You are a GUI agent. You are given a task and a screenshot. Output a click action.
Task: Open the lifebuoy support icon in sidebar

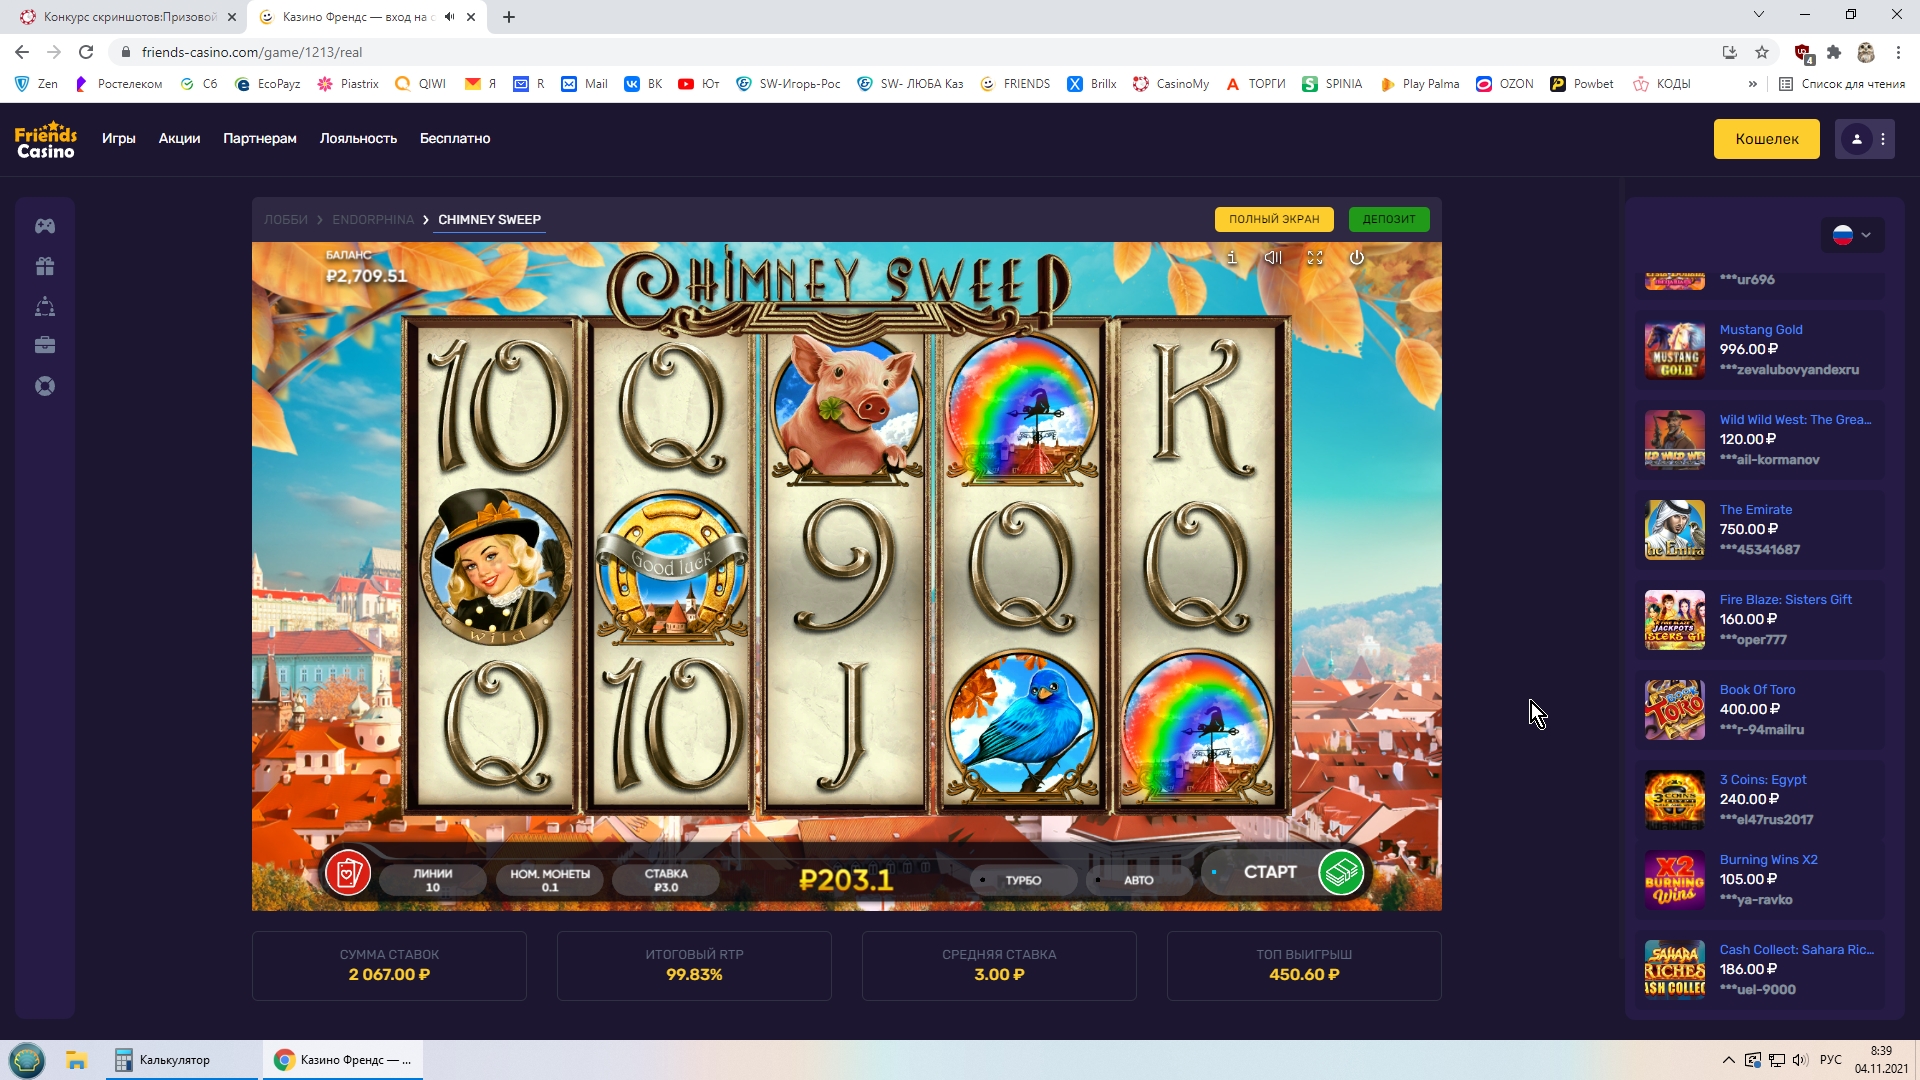pos(45,386)
